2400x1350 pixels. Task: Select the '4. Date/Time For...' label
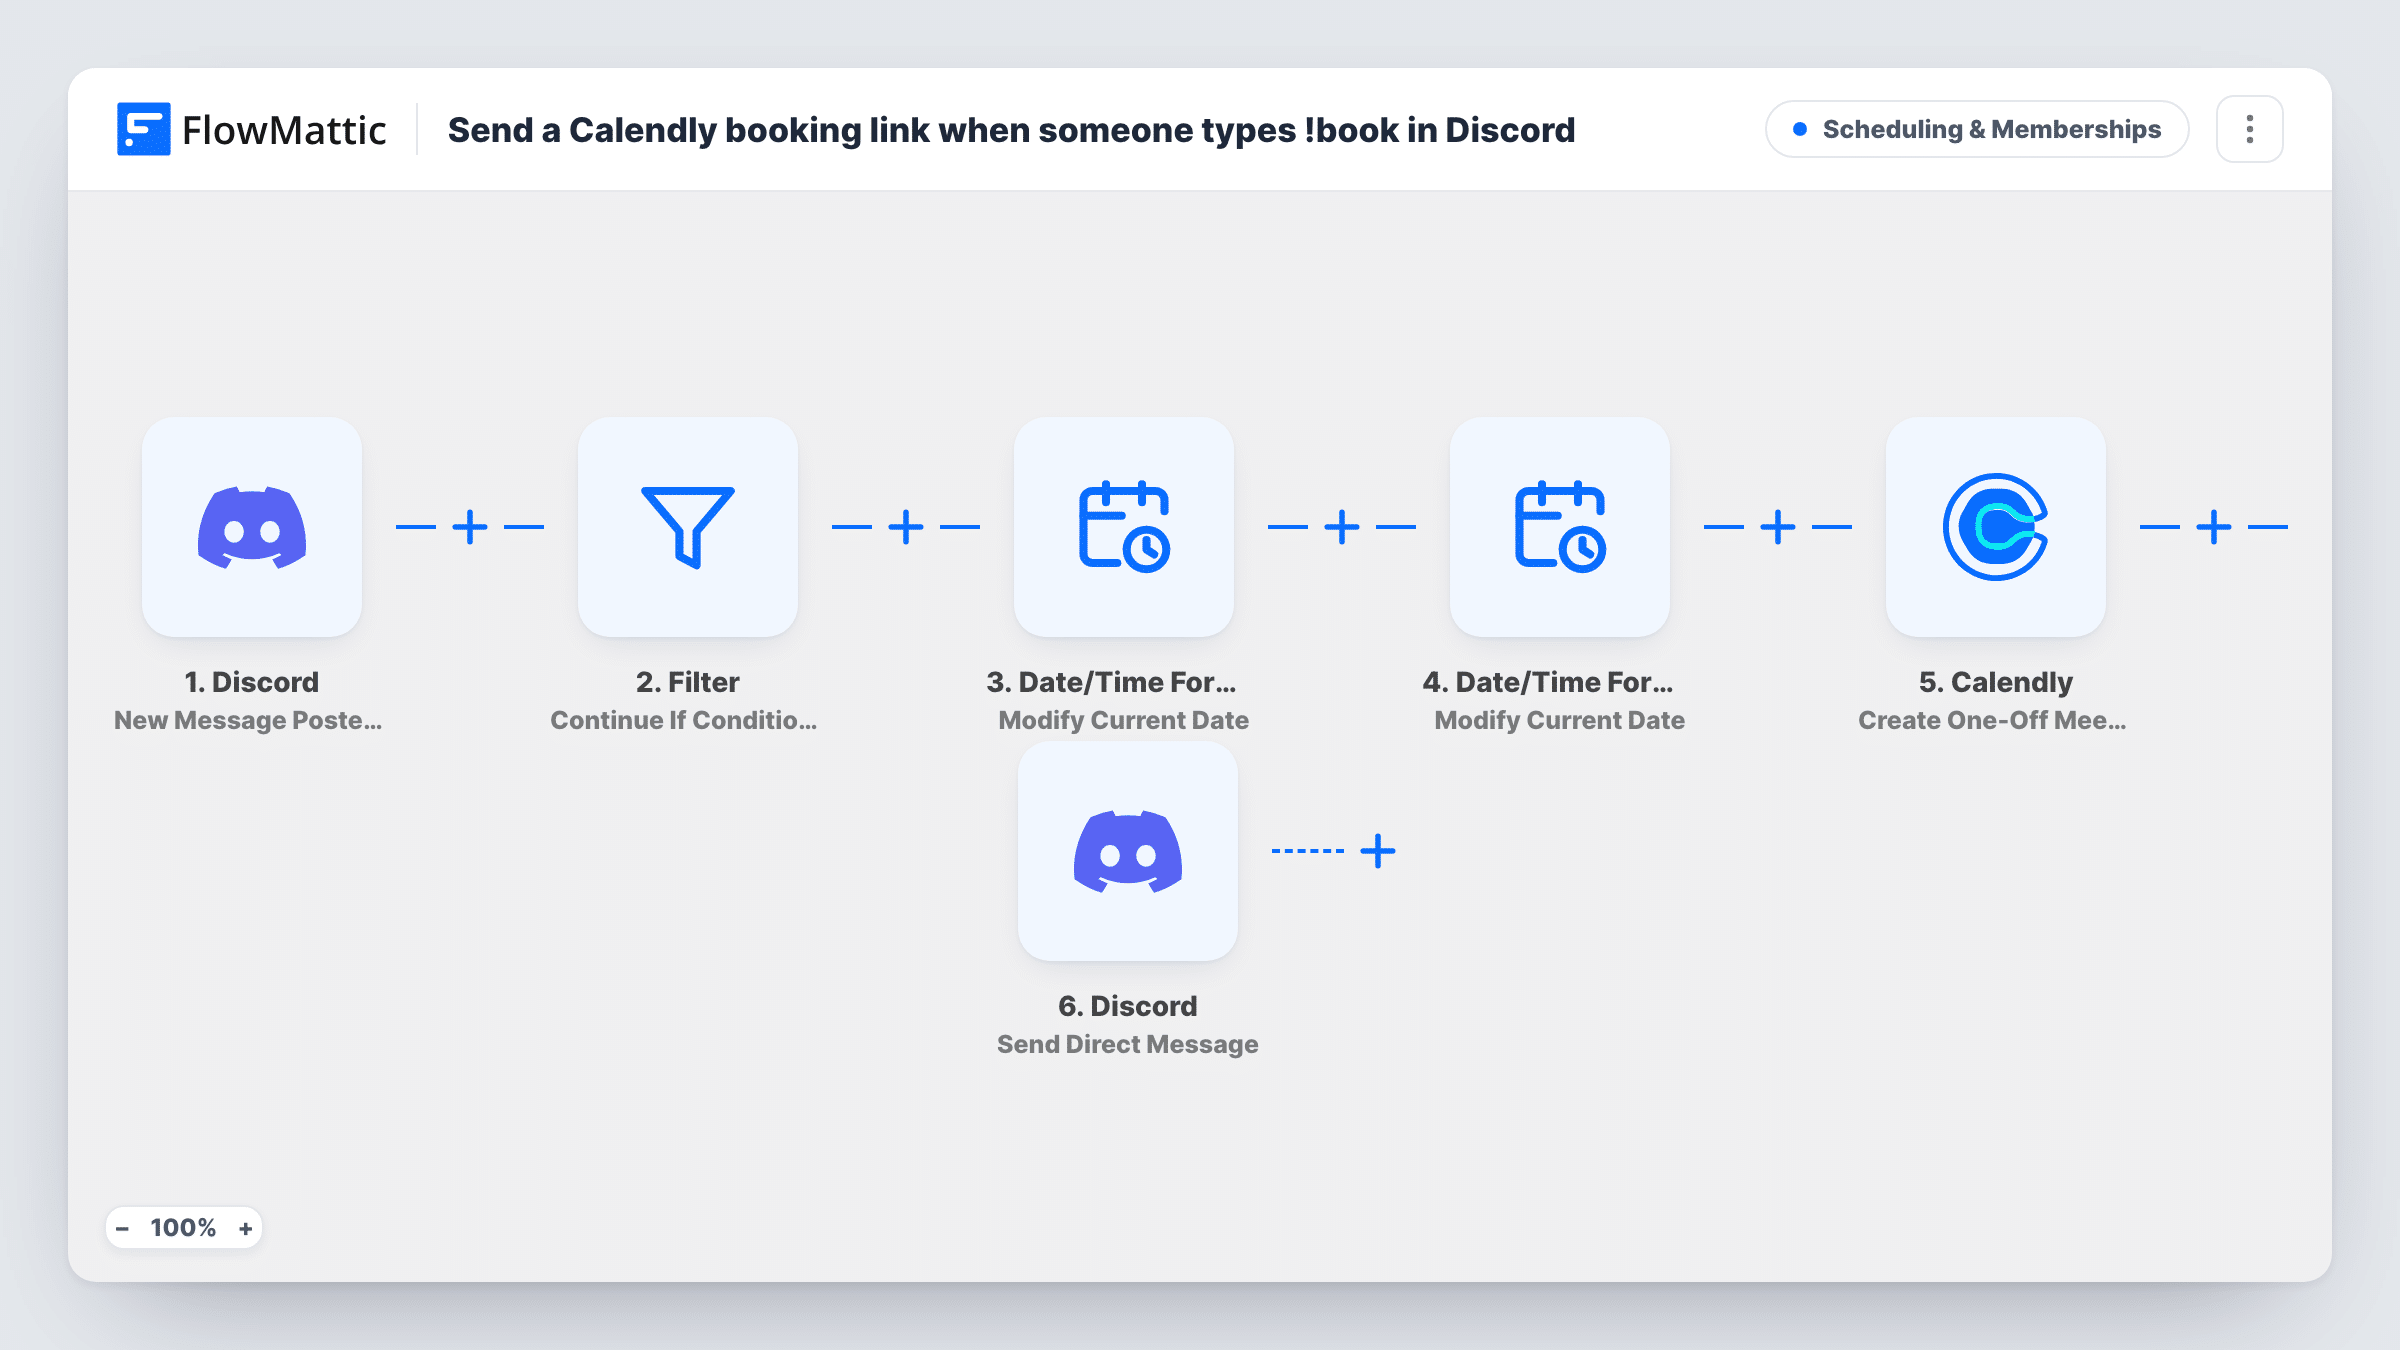point(1548,682)
